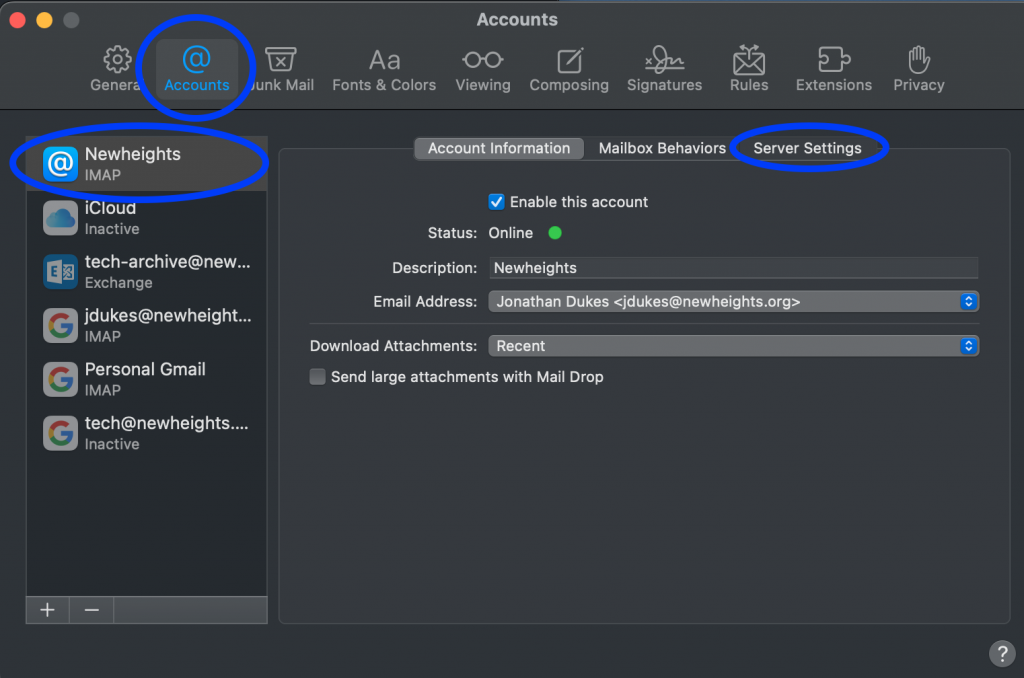The width and height of the screenshot is (1024, 678).
Task: Open the Signatures preferences pane
Action: pos(664,69)
